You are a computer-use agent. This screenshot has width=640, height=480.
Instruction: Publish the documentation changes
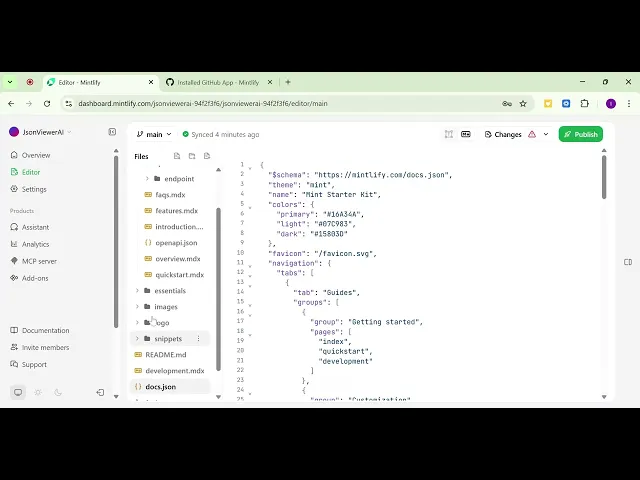click(580, 134)
